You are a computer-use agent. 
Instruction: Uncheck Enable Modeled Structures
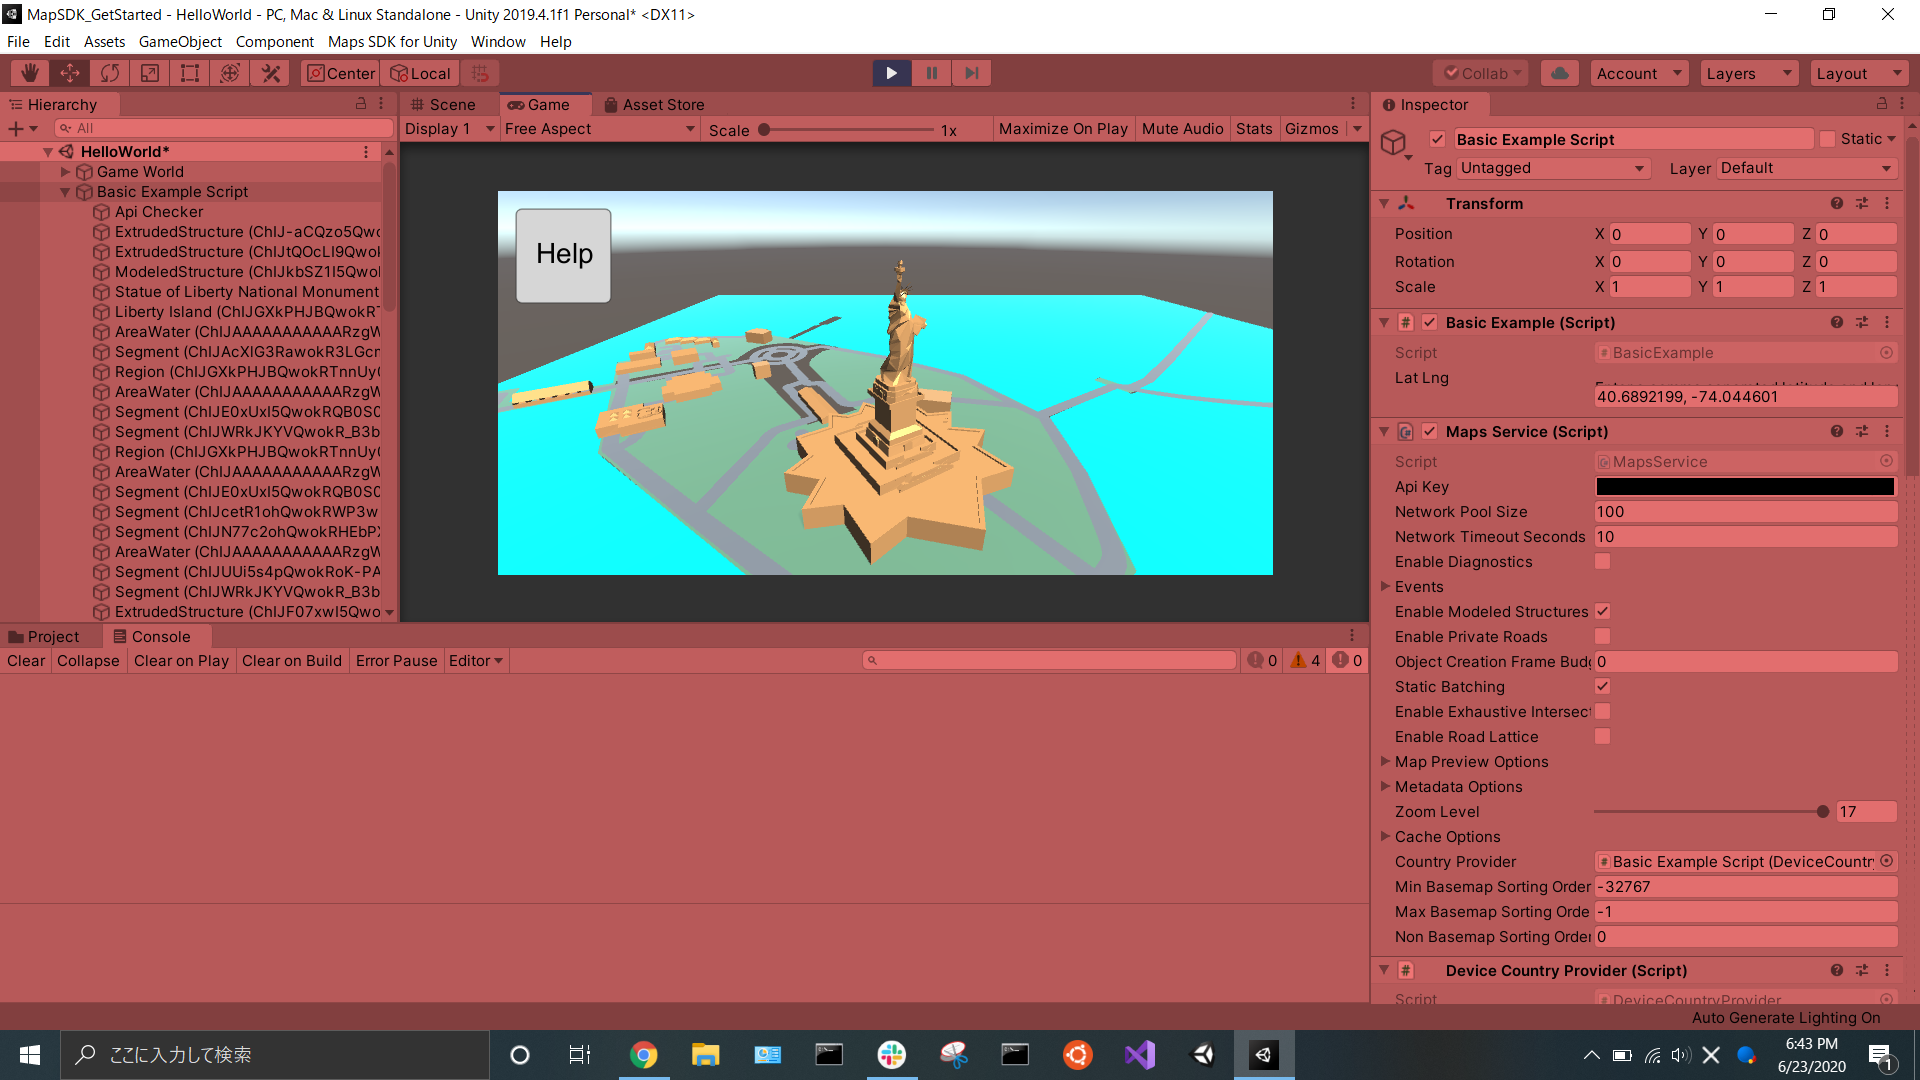tap(1602, 612)
